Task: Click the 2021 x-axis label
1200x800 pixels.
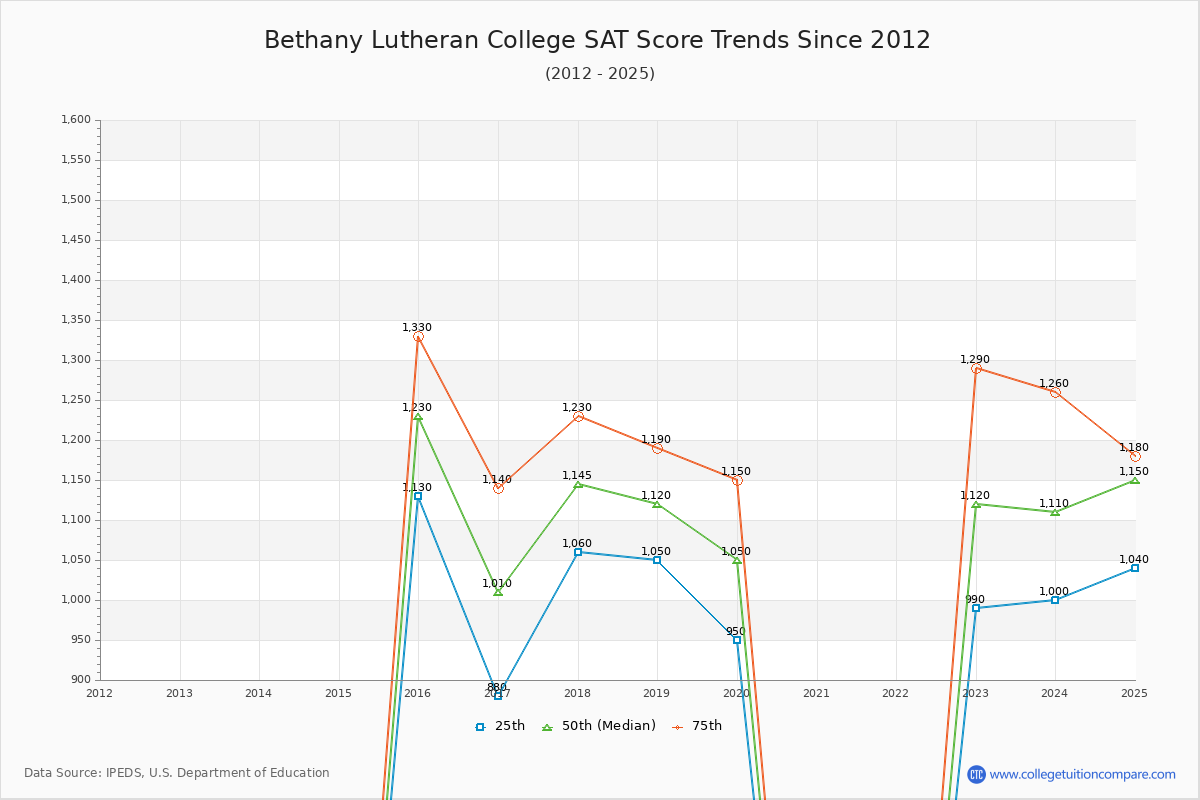Action: [x=816, y=693]
